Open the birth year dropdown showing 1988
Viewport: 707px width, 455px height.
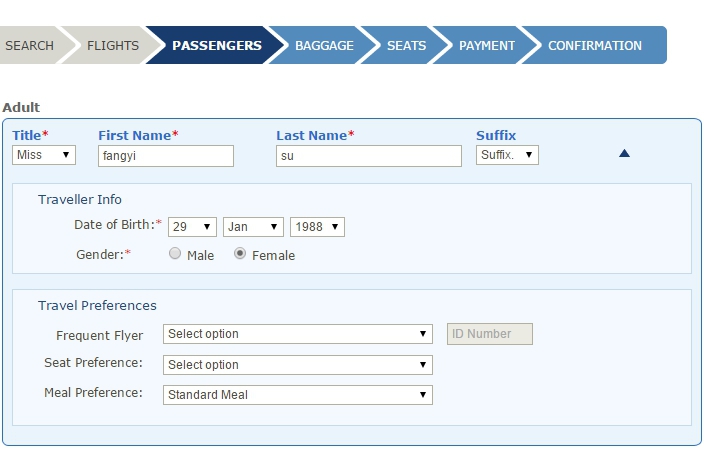click(317, 227)
